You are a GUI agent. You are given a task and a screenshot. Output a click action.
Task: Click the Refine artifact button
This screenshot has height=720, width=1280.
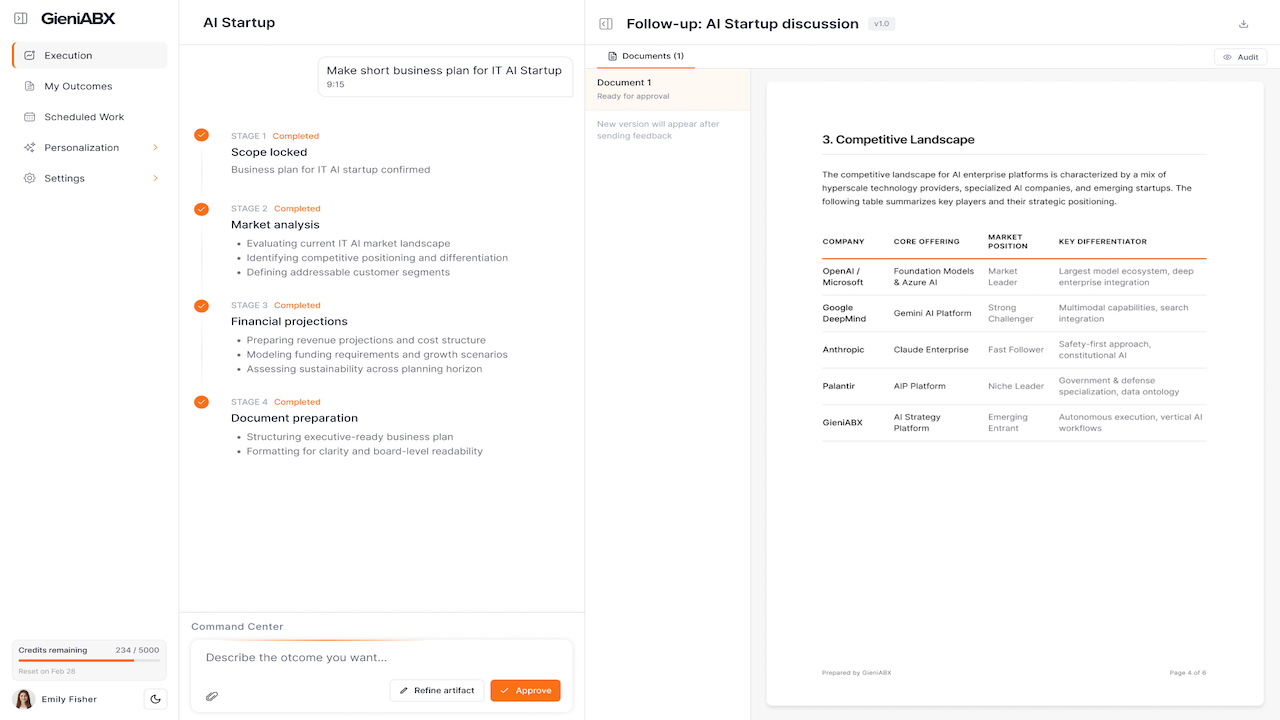pyautogui.click(x=437, y=691)
